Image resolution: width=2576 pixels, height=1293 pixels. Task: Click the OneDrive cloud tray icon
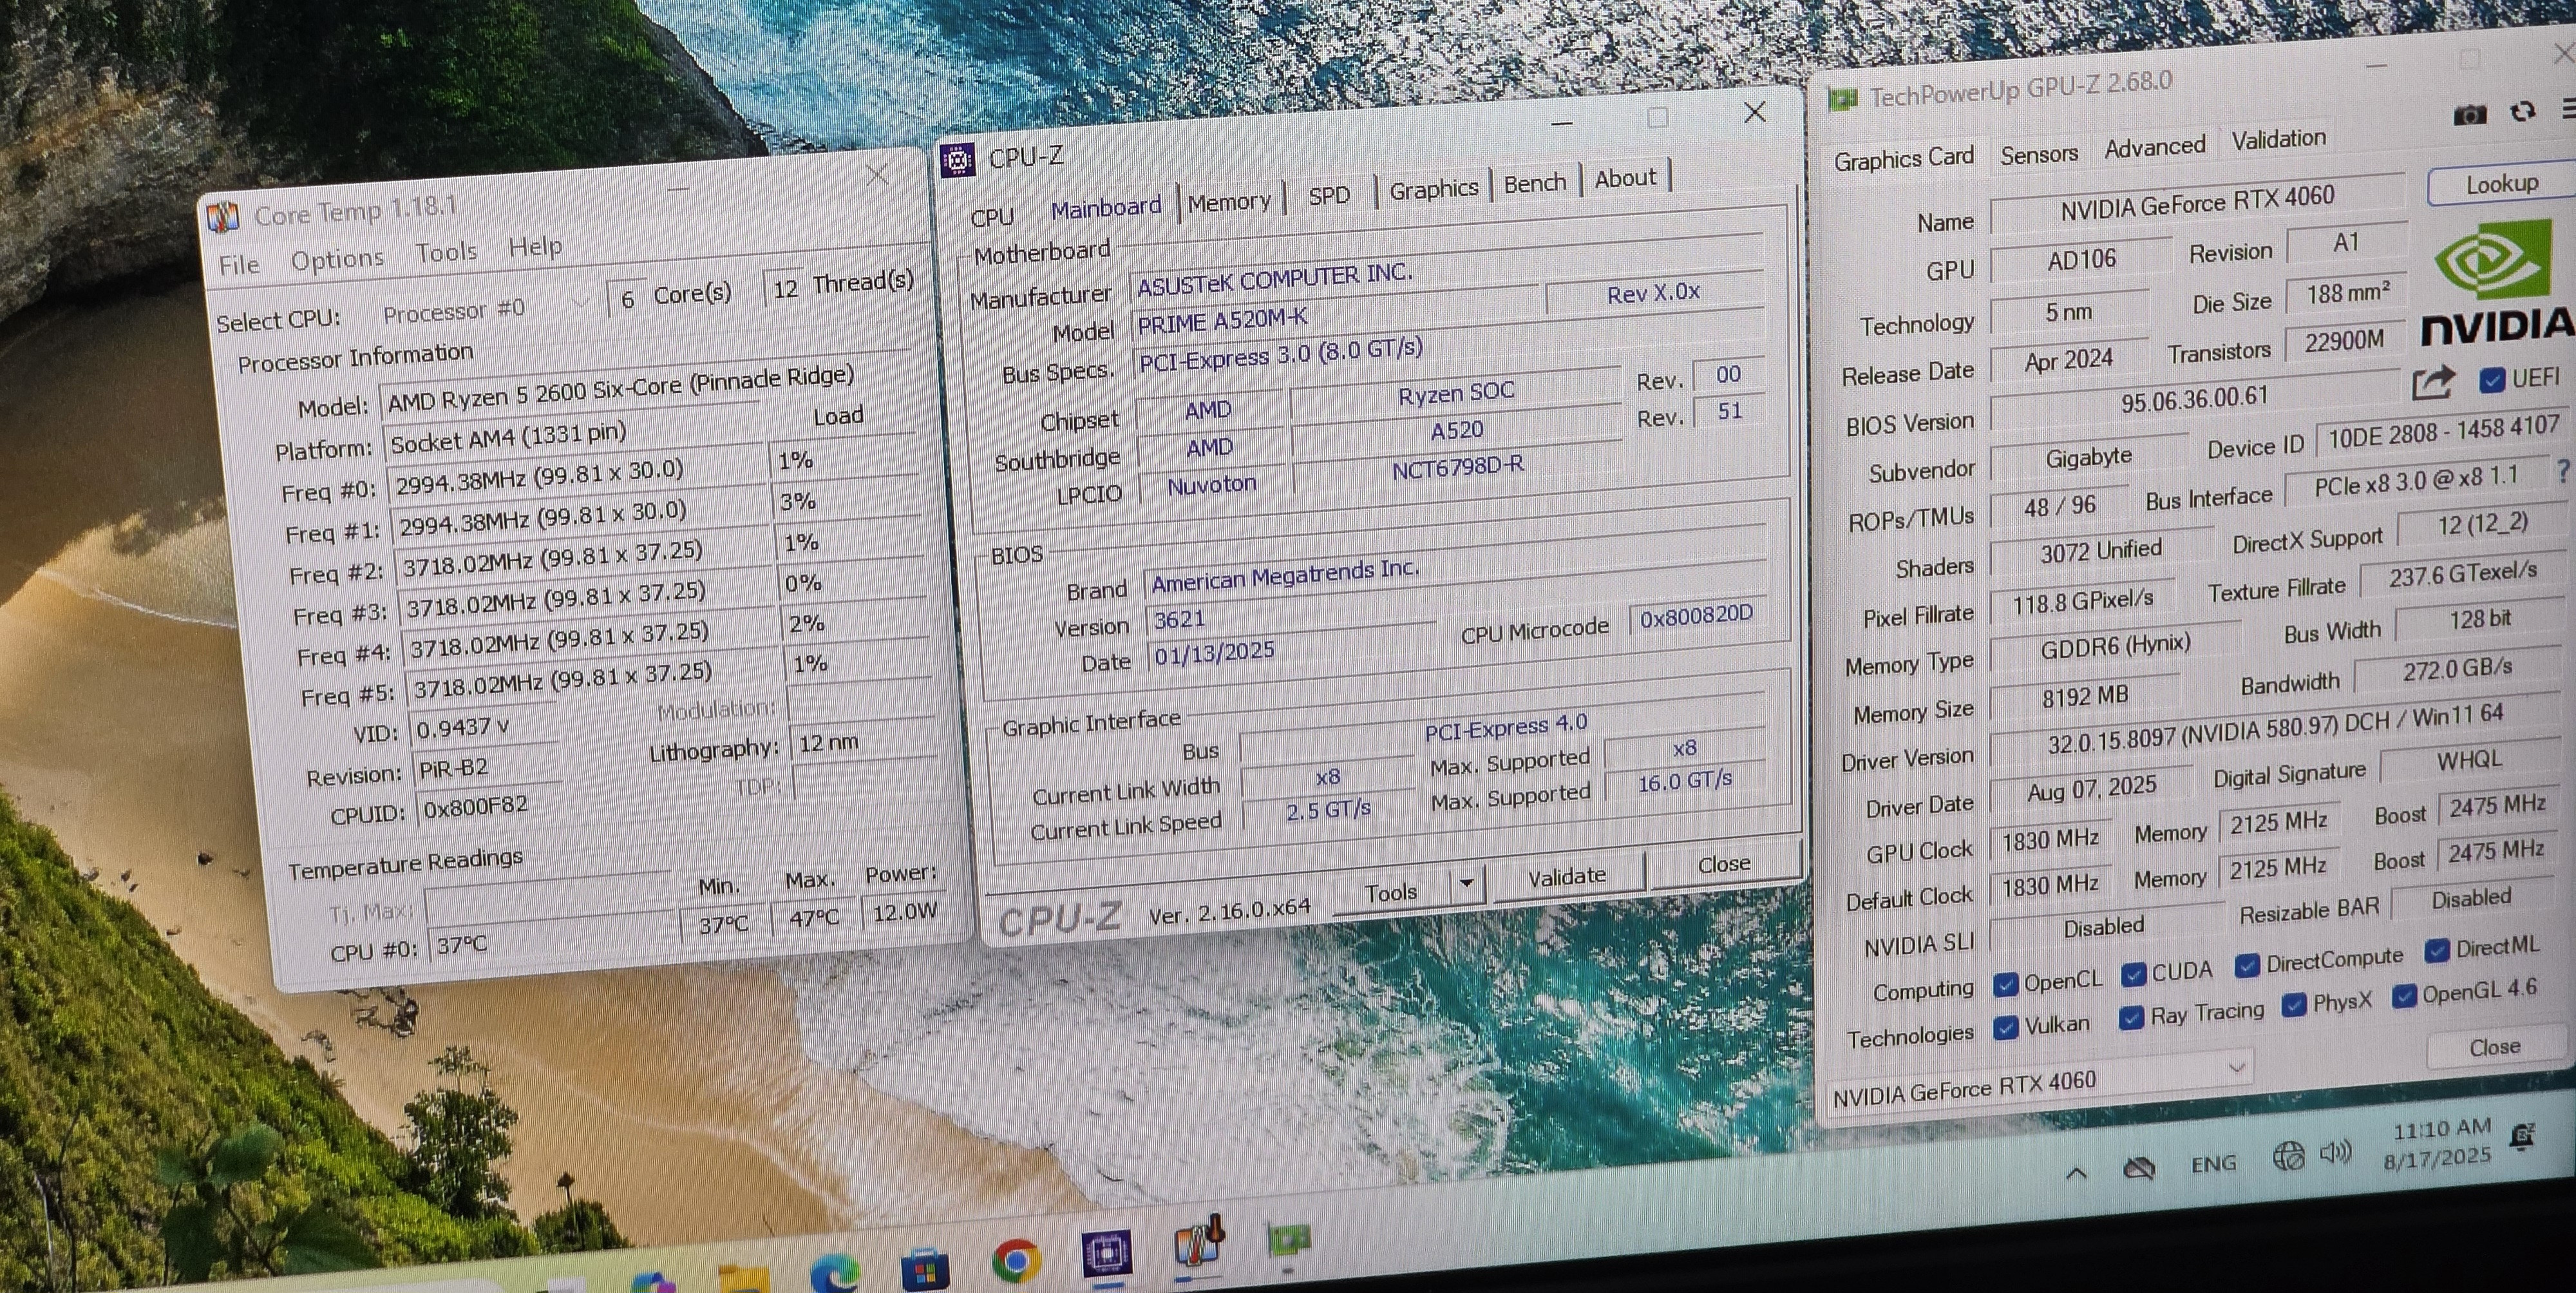point(2139,1168)
